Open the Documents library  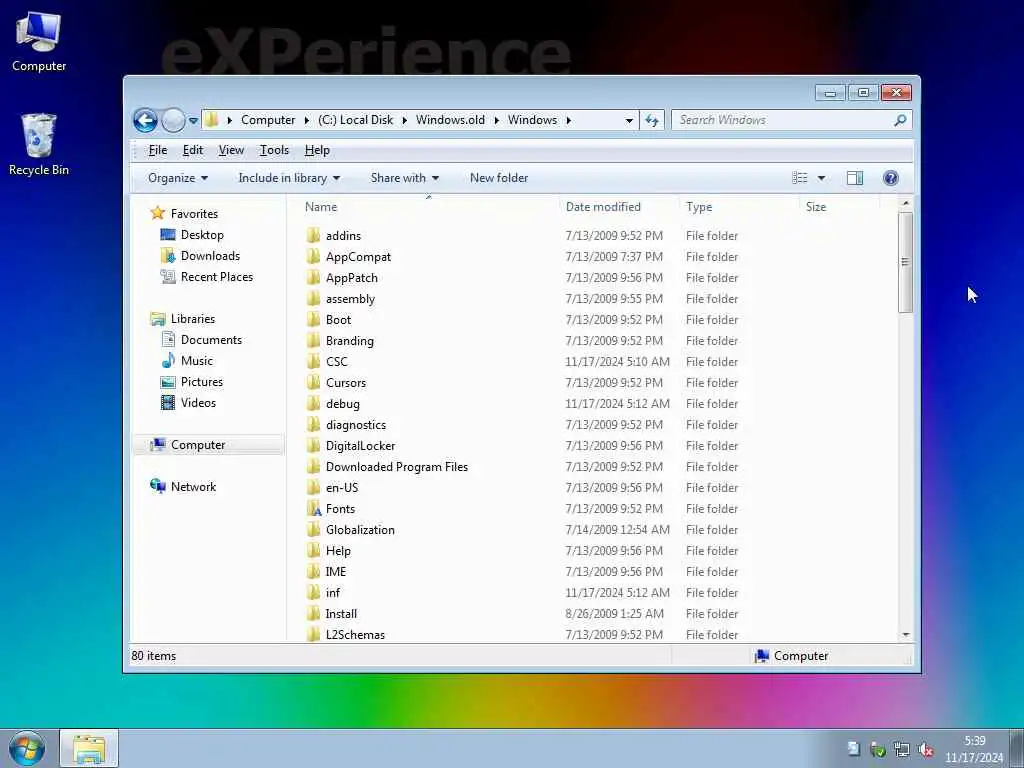(211, 340)
